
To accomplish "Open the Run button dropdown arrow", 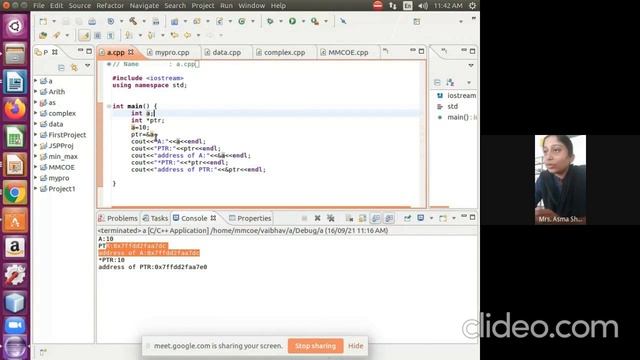I will 303,21.
